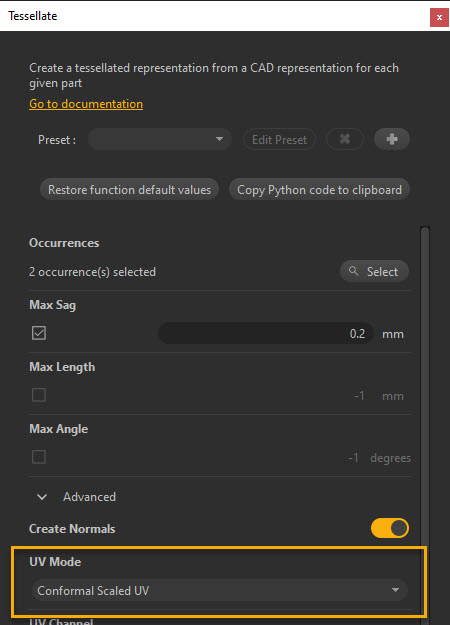Open the Preset dropdown

(160, 139)
